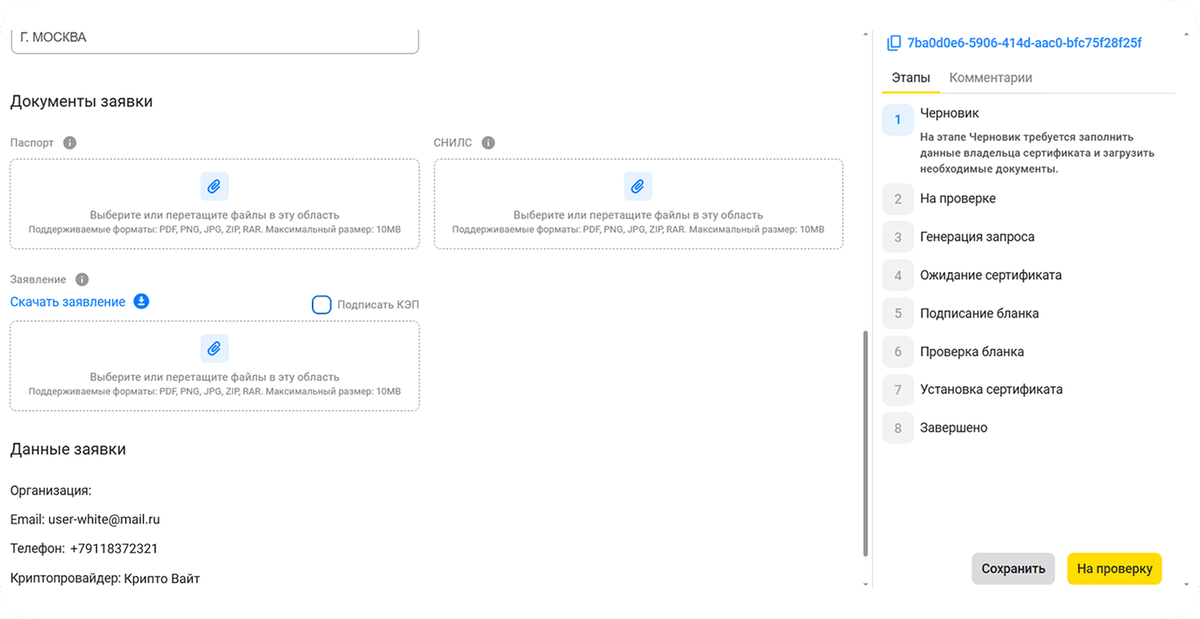This screenshot has height=619, width=1200.
Task: Click the paperclip icon in Паспорт upload area
Action: click(x=214, y=186)
